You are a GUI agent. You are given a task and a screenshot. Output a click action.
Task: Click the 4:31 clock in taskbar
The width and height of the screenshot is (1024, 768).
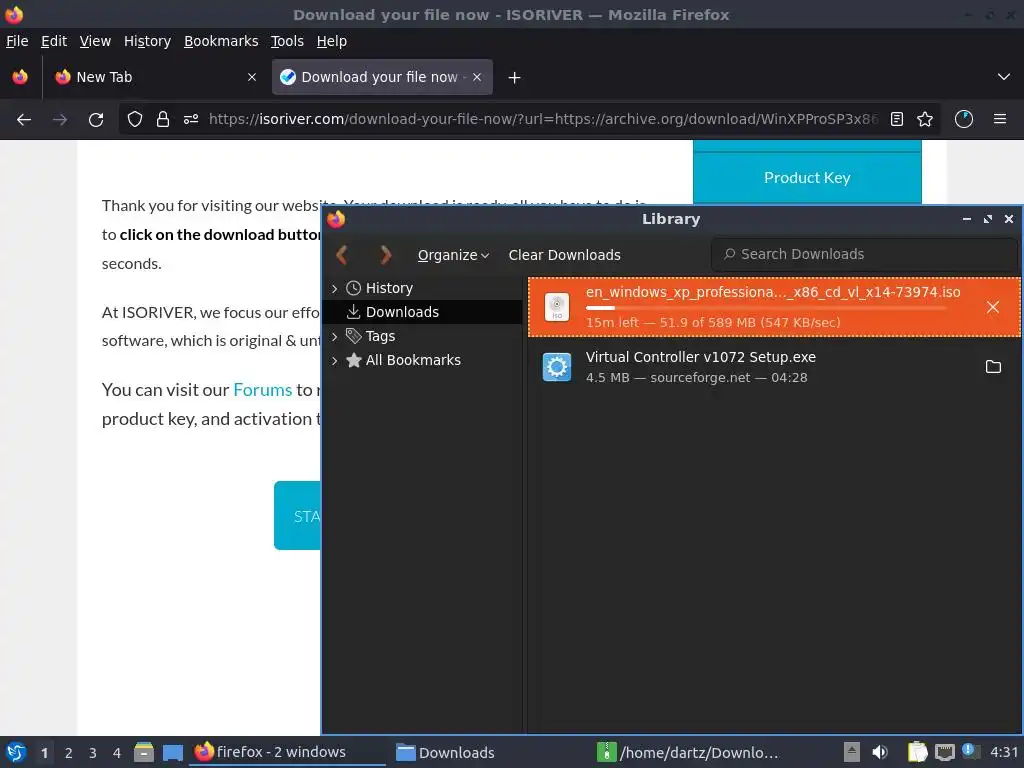[x=1004, y=752]
